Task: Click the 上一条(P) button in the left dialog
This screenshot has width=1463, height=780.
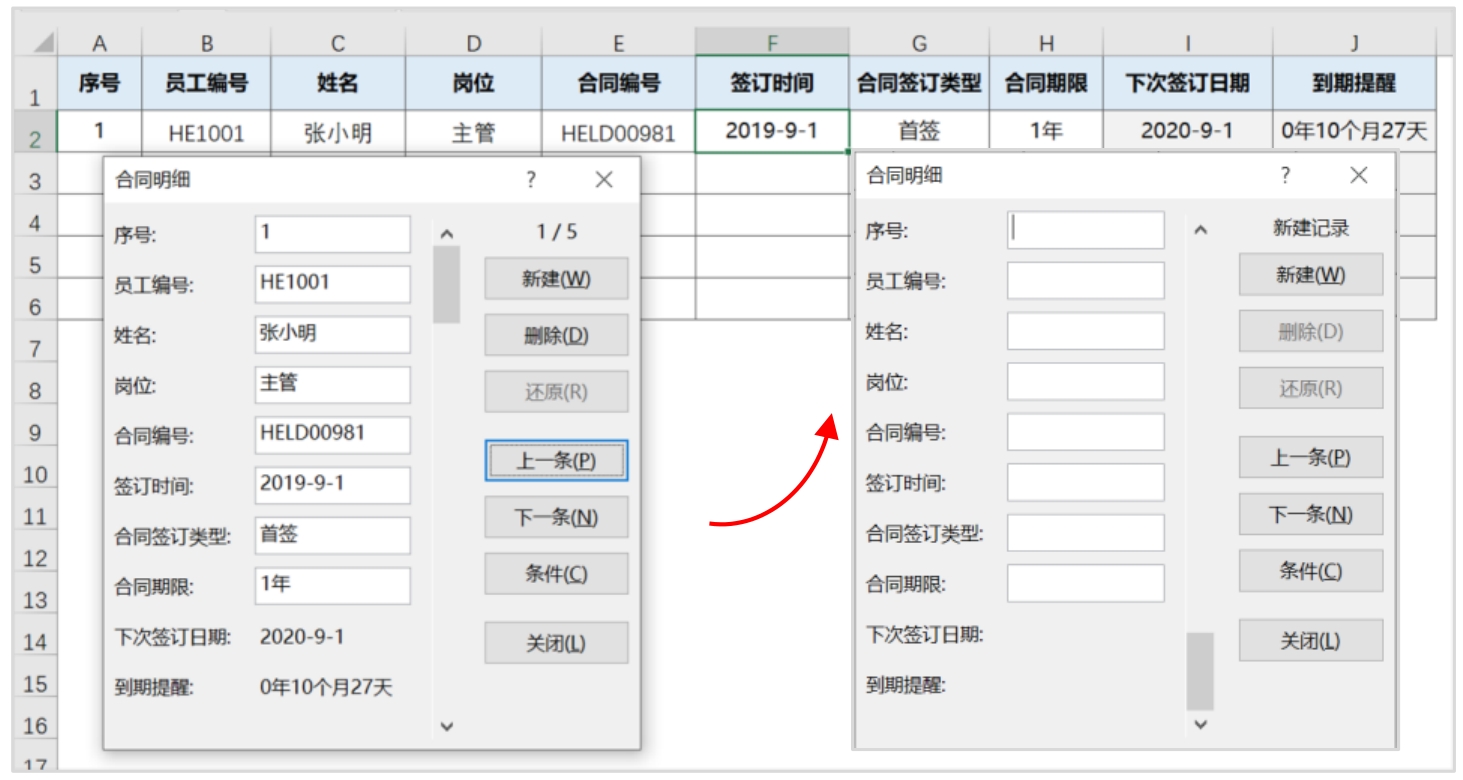Action: point(556,461)
